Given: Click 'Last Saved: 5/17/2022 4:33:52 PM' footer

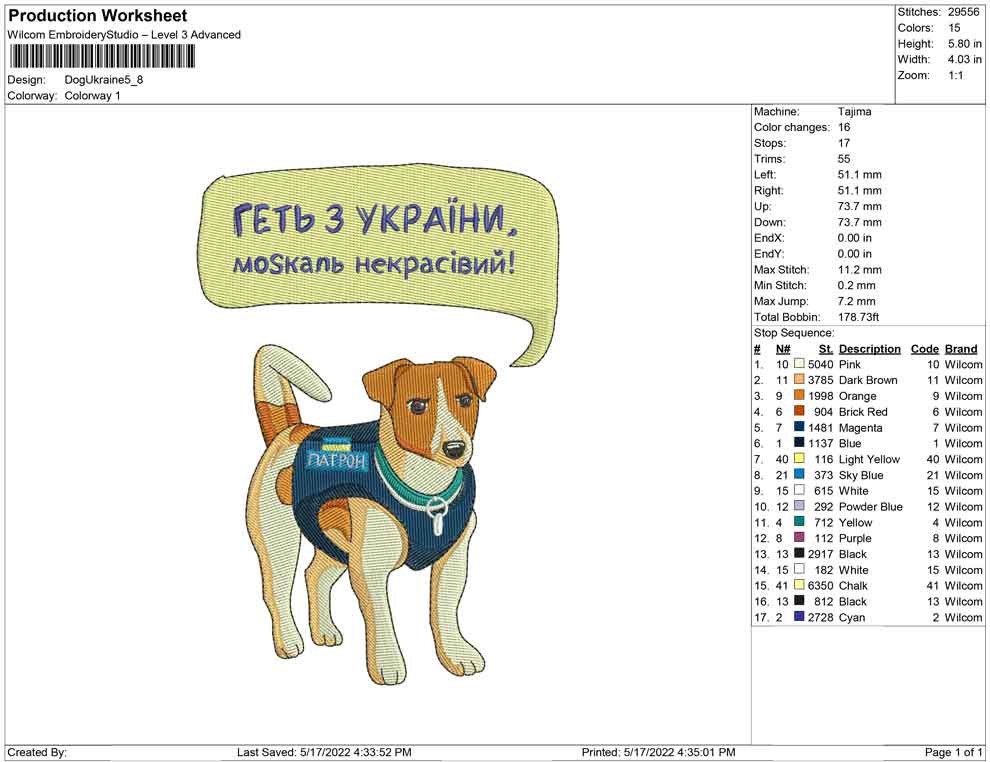Looking at the screenshot, I should [324, 752].
